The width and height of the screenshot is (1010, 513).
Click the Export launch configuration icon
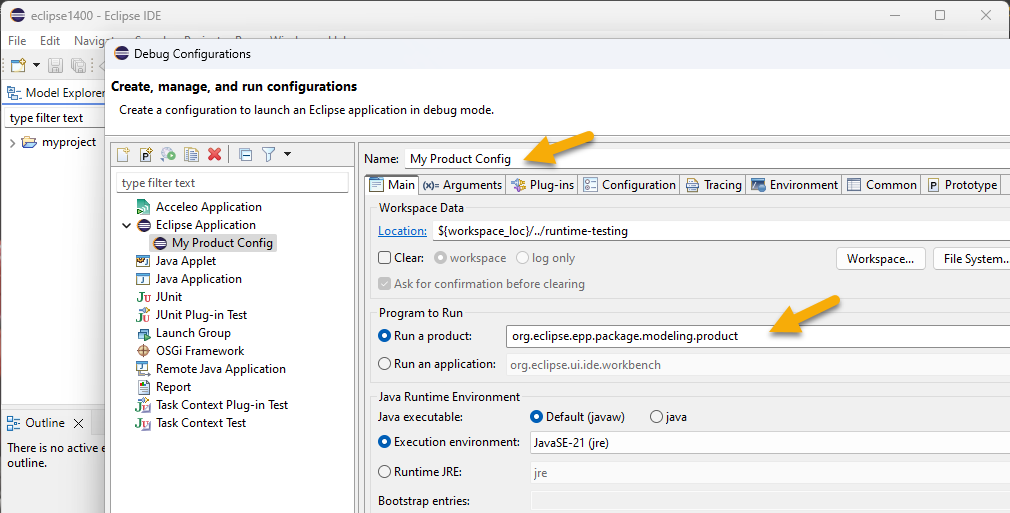pos(168,154)
